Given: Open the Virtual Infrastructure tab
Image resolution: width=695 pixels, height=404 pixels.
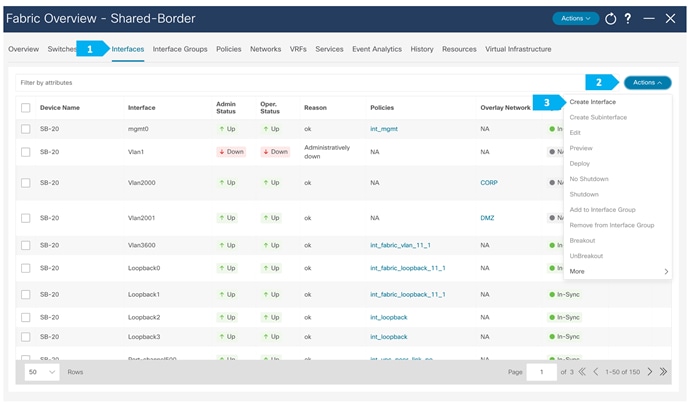Looking at the screenshot, I should (x=518, y=49).
